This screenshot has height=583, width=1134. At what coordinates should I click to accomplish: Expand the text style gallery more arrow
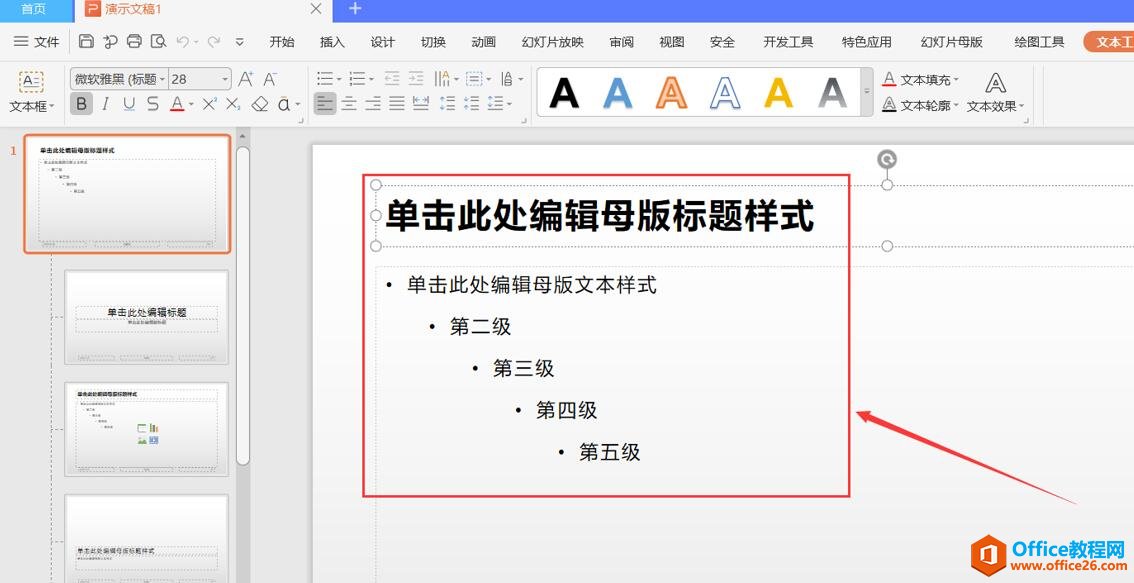pyautogui.click(x=866, y=92)
